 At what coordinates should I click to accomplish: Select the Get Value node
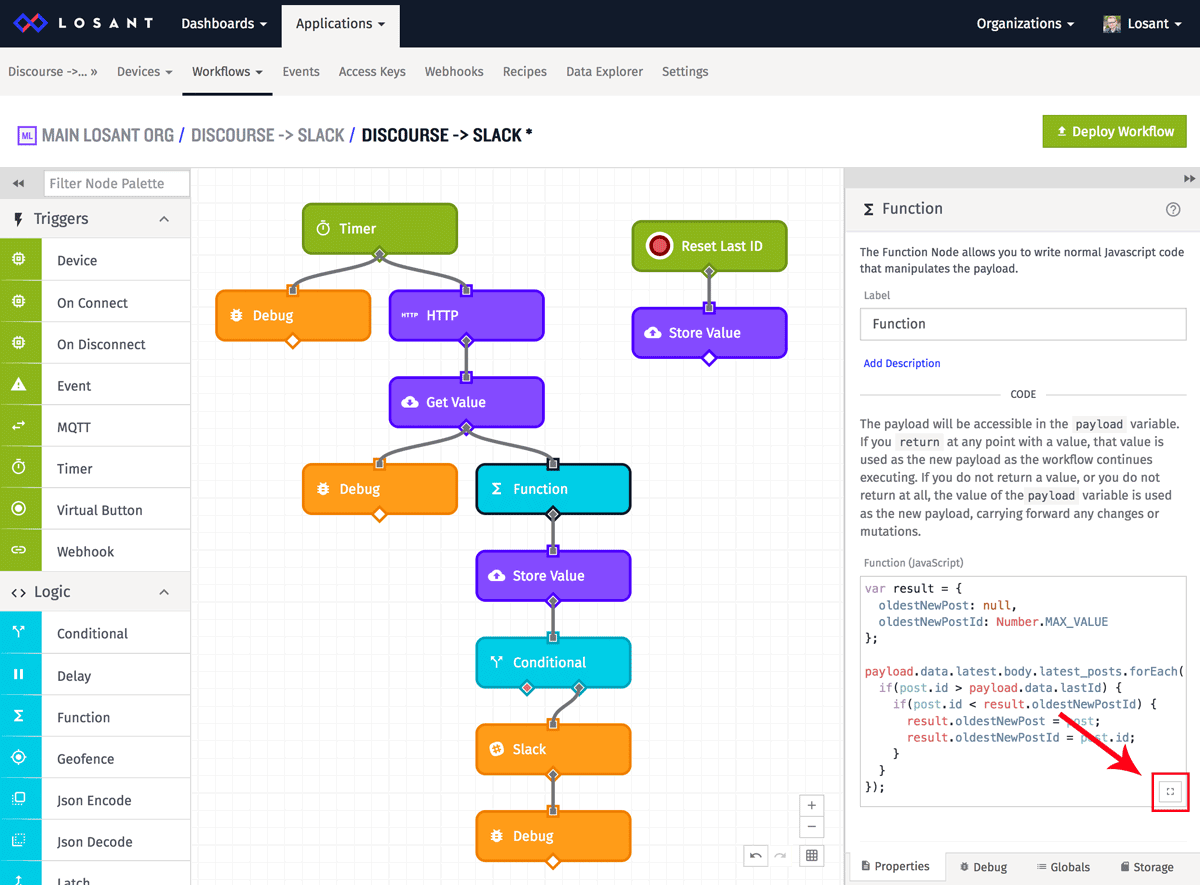[x=467, y=402]
